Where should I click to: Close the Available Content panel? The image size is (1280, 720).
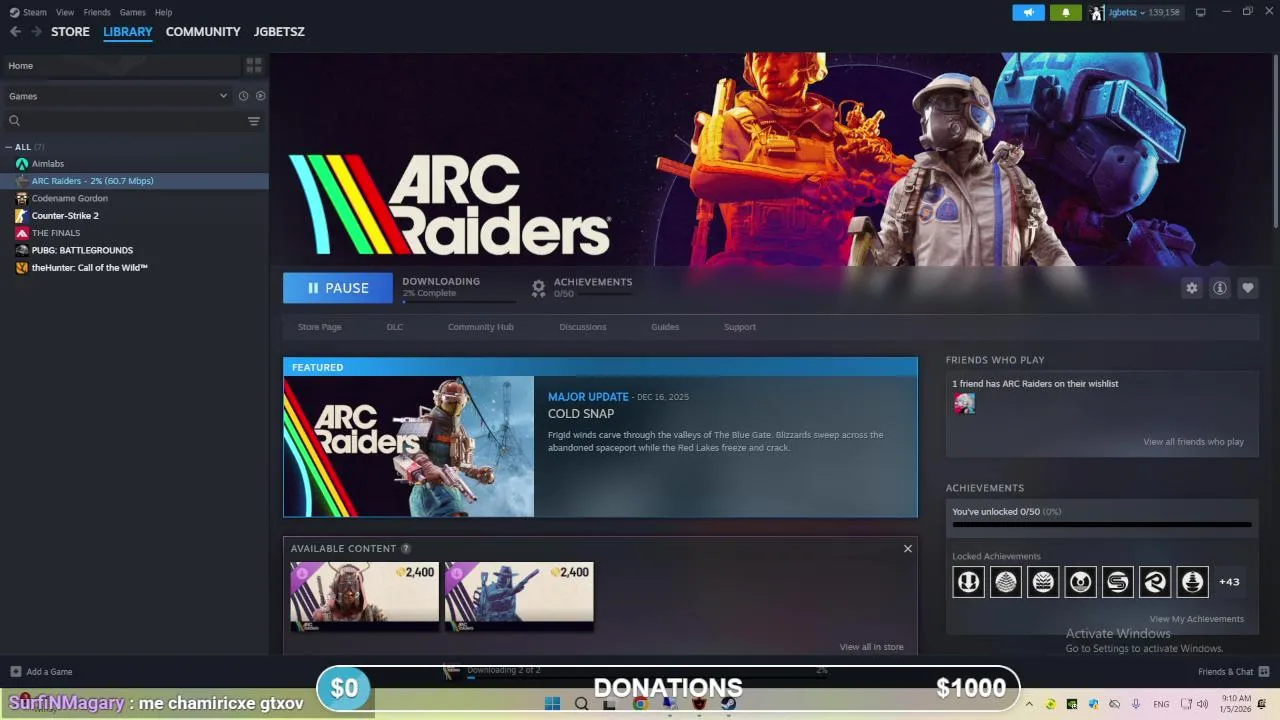[x=908, y=548]
